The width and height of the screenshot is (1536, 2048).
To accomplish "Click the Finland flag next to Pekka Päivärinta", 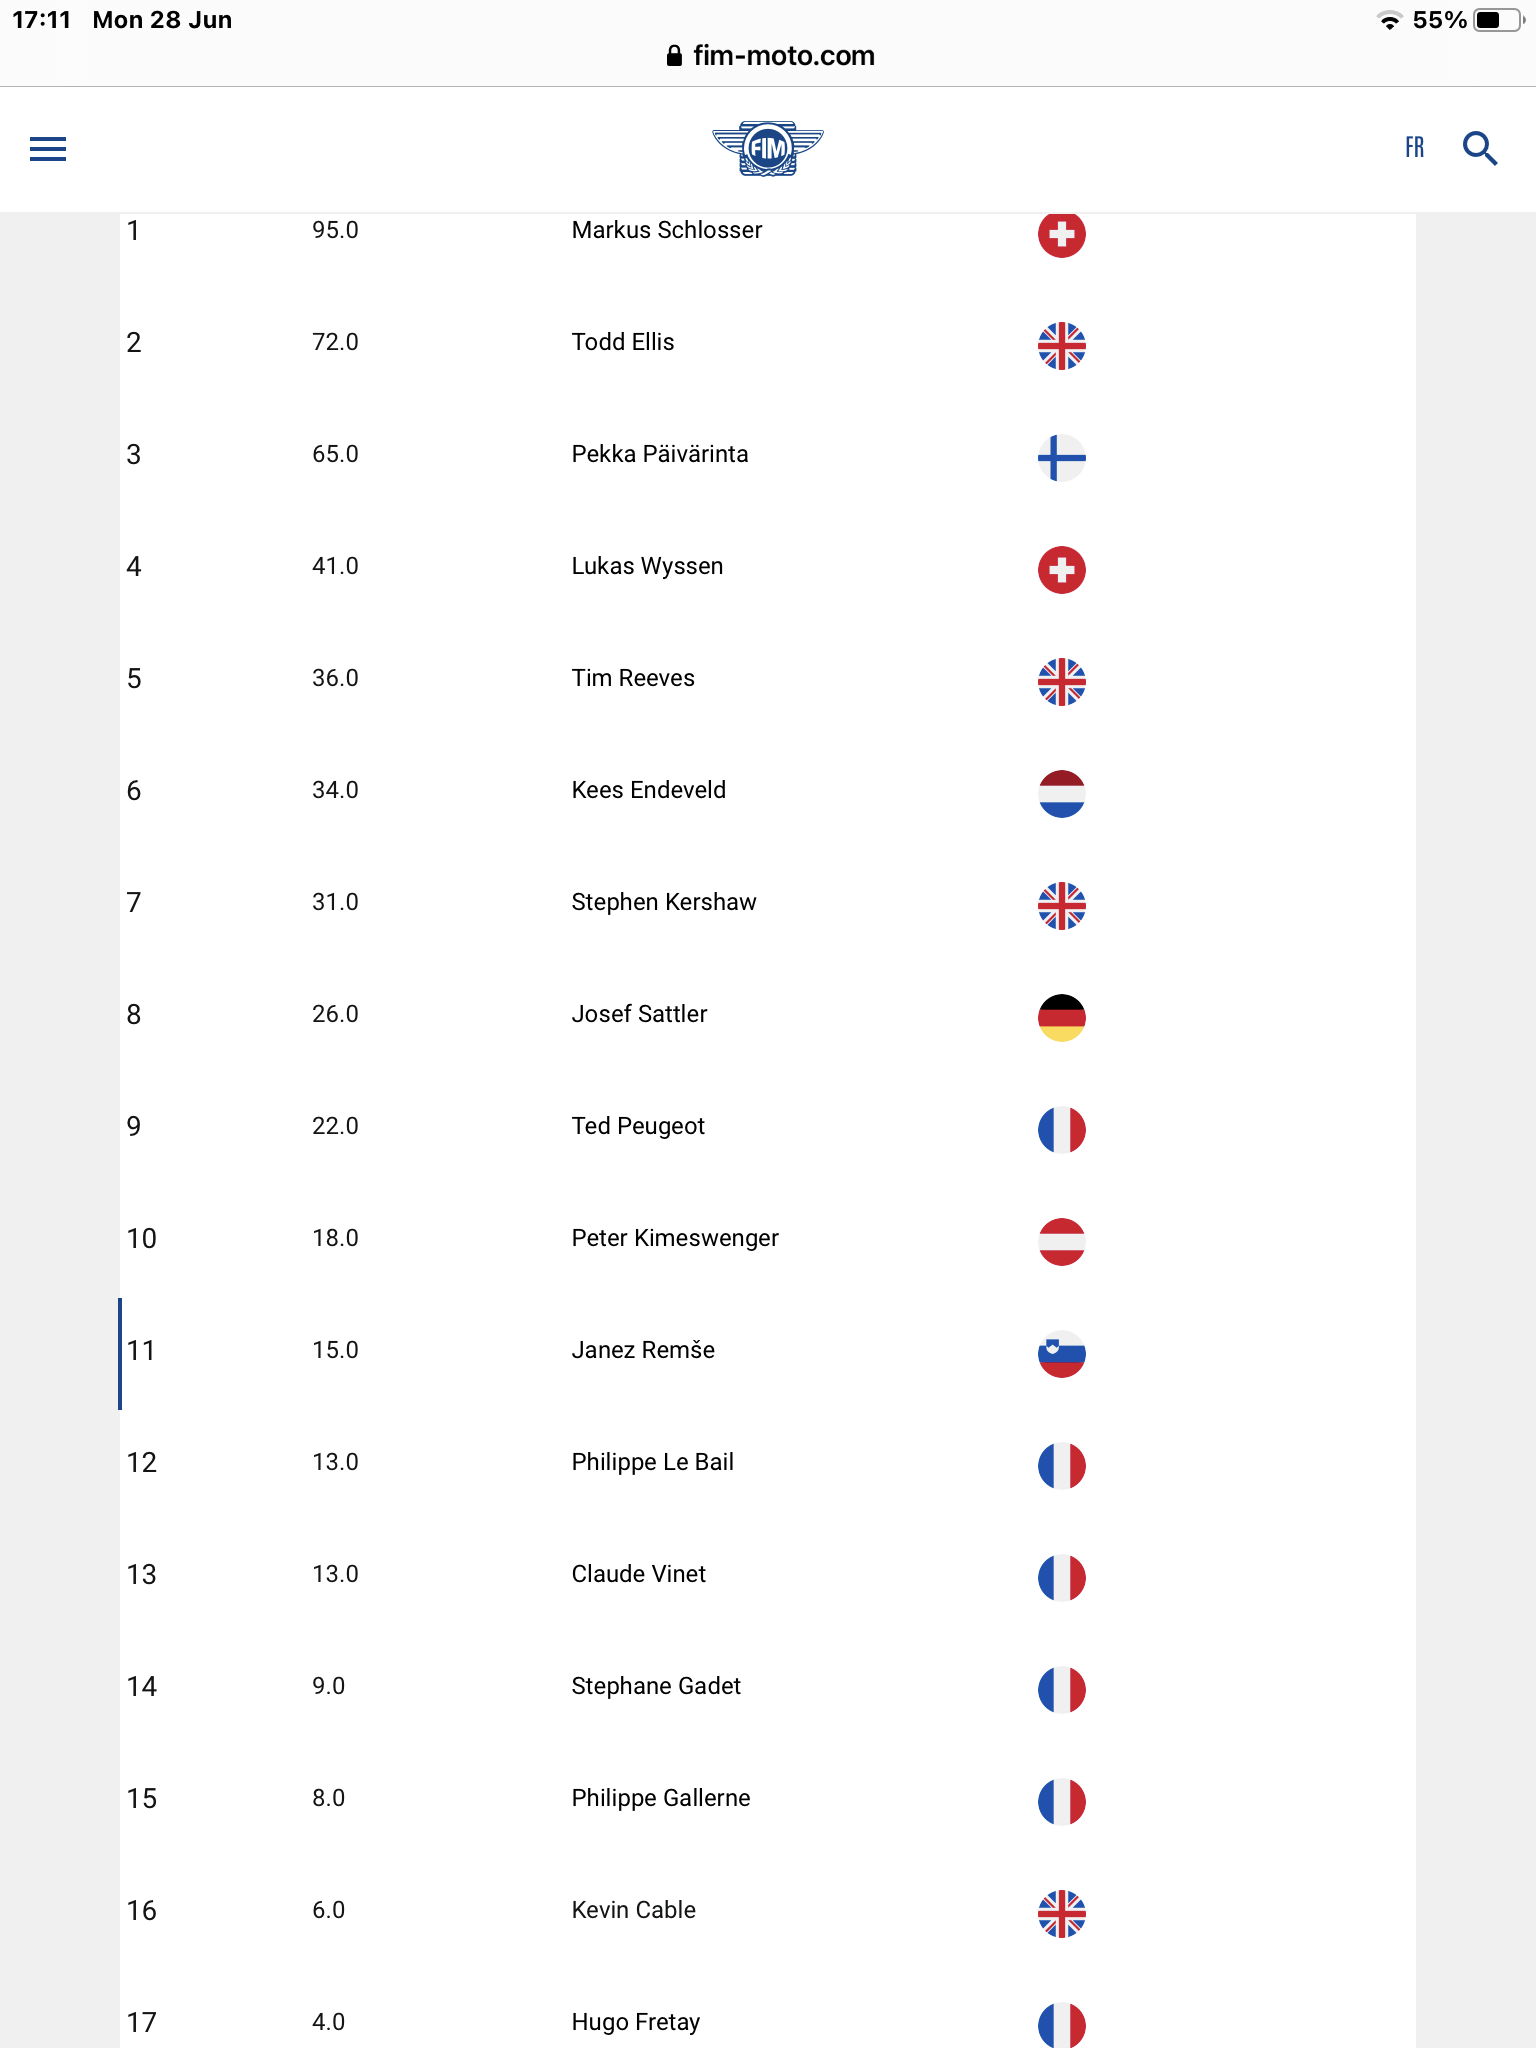I will click(x=1062, y=458).
